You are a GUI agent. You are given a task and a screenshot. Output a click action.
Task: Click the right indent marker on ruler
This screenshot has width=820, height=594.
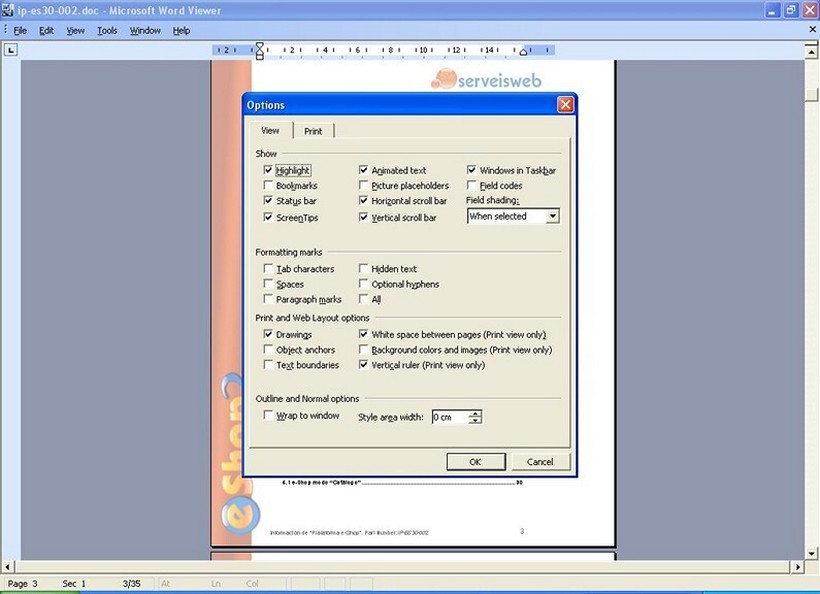tap(523, 52)
